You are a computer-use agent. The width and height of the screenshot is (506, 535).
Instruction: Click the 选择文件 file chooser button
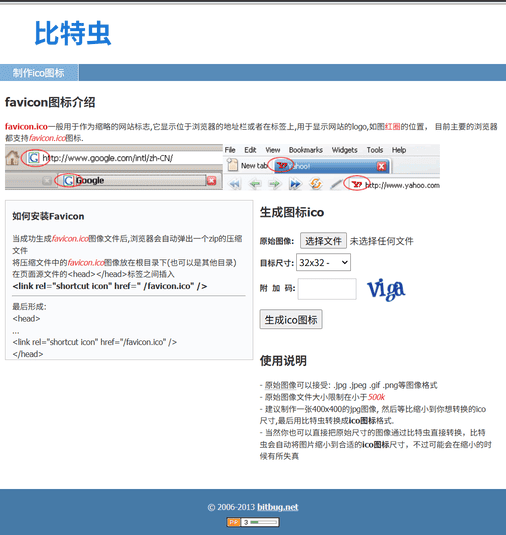pos(323,241)
